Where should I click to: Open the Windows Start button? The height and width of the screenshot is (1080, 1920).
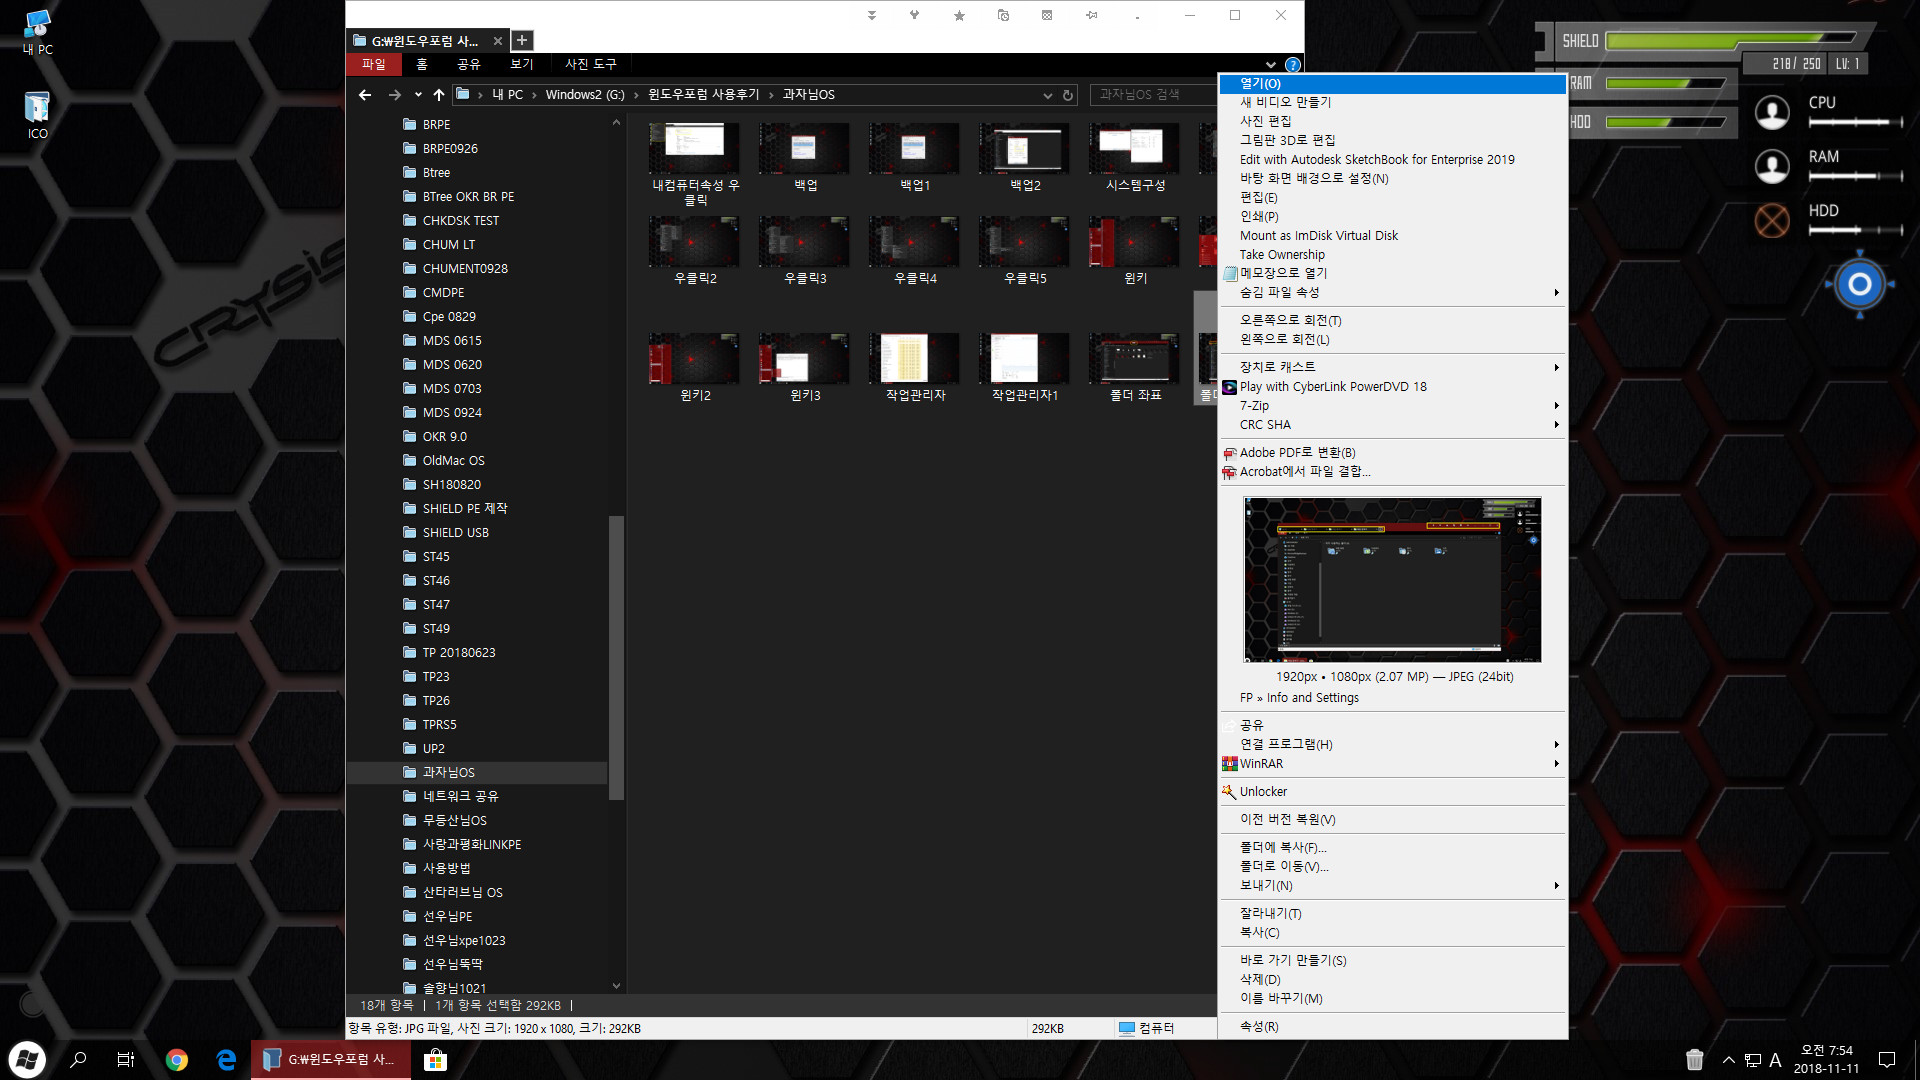pyautogui.click(x=27, y=1060)
